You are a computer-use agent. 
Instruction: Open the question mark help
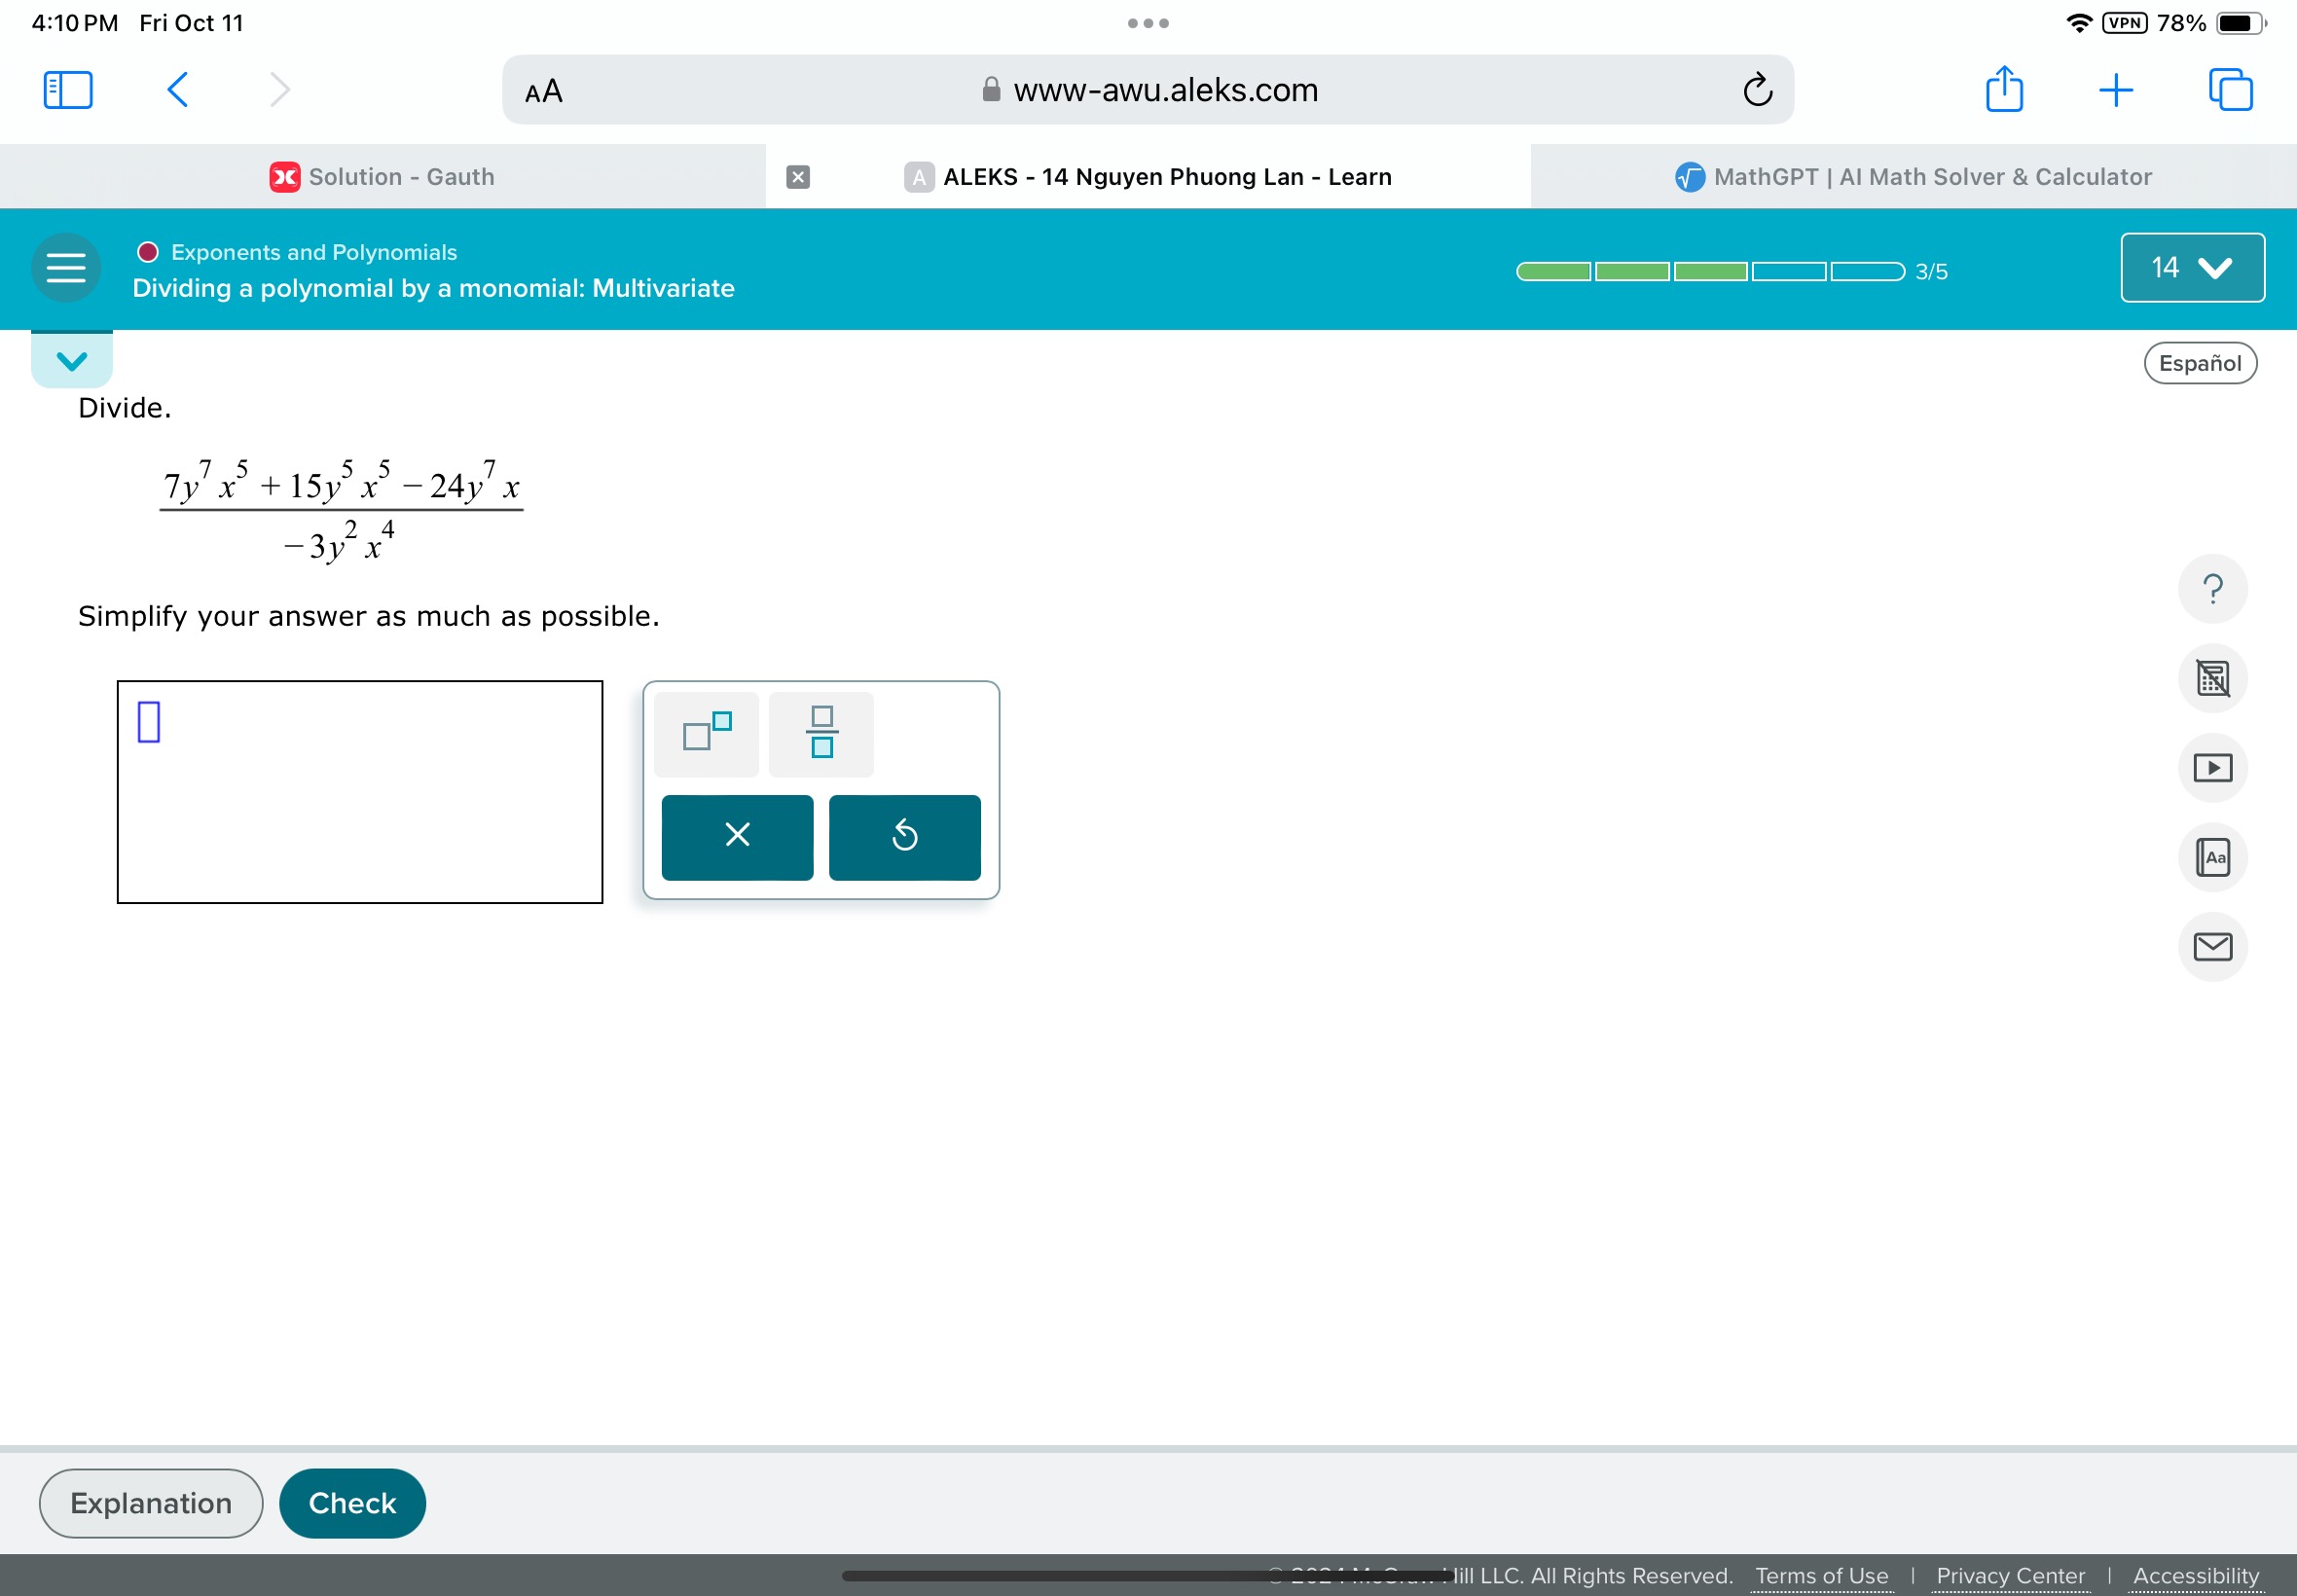coord(2212,589)
